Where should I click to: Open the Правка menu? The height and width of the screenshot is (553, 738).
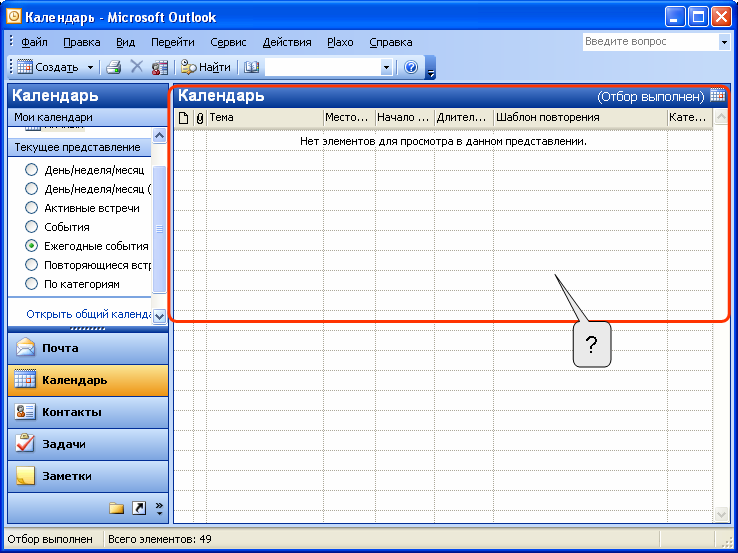pos(82,42)
